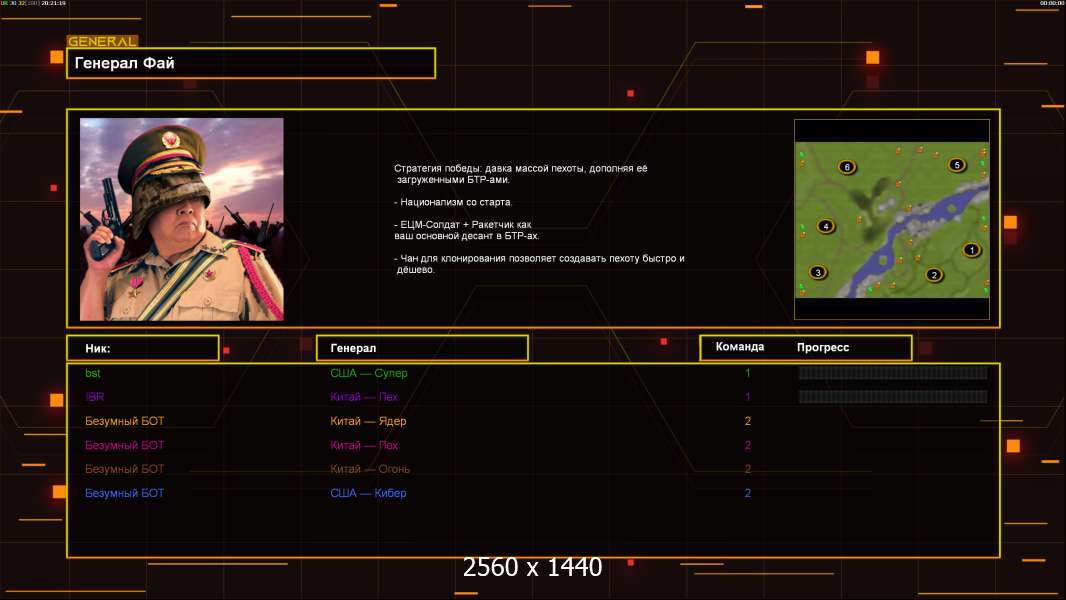Click the loading progress bar for bst
The height and width of the screenshot is (600, 1066).
tap(892, 373)
